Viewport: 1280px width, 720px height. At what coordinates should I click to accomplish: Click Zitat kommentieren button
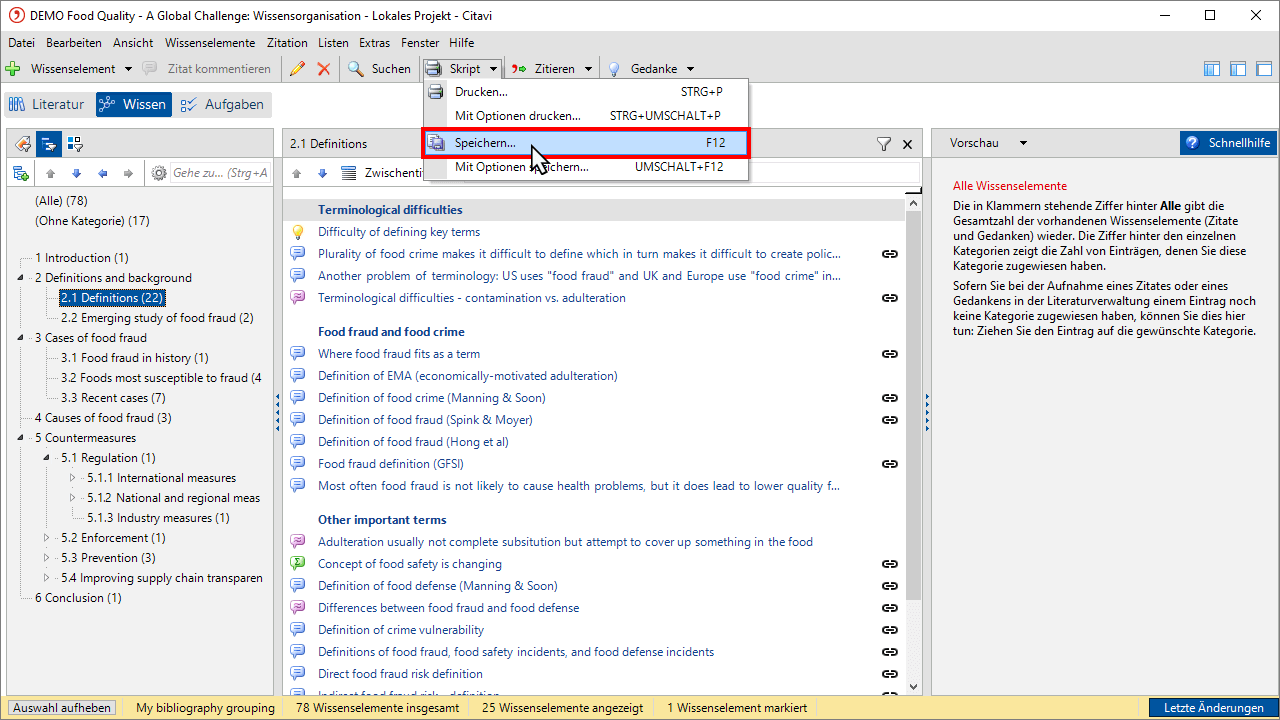pos(208,69)
